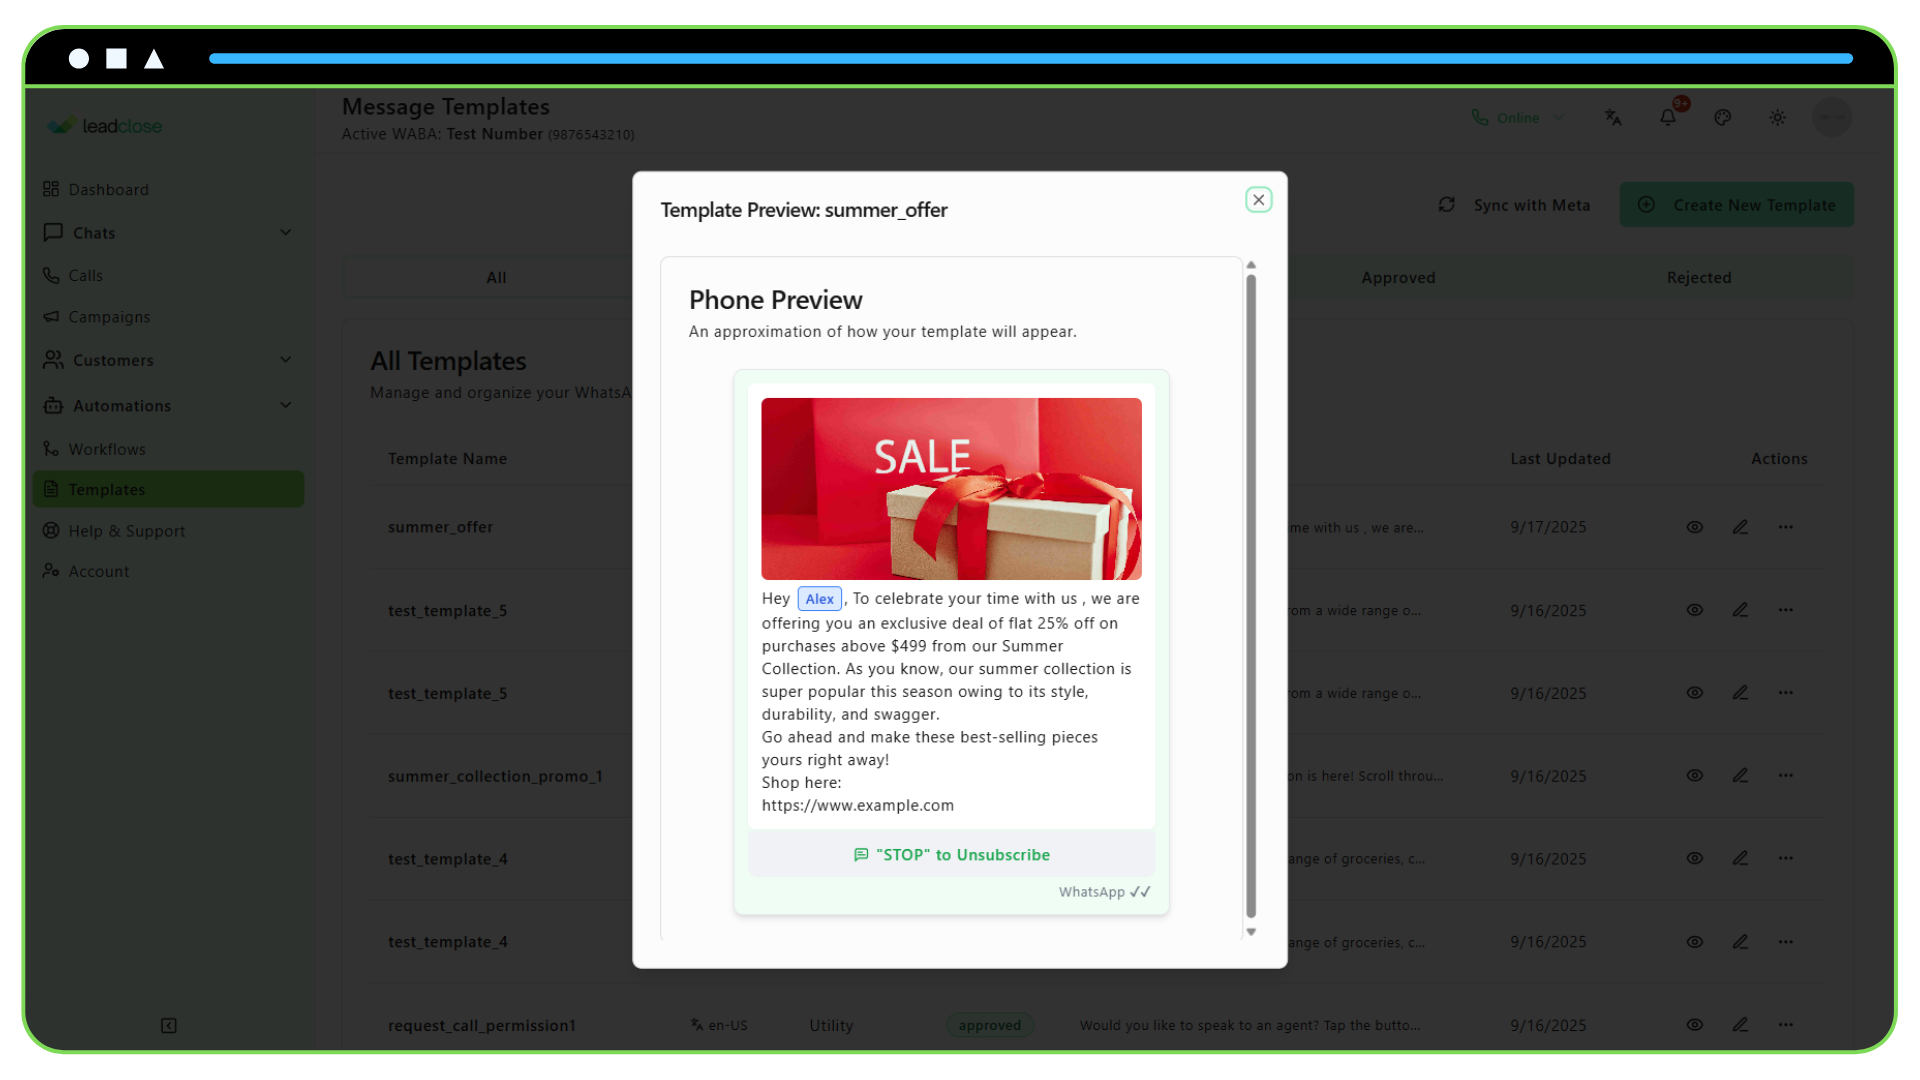Open more options for summer_collection_promo_1

(1786, 775)
